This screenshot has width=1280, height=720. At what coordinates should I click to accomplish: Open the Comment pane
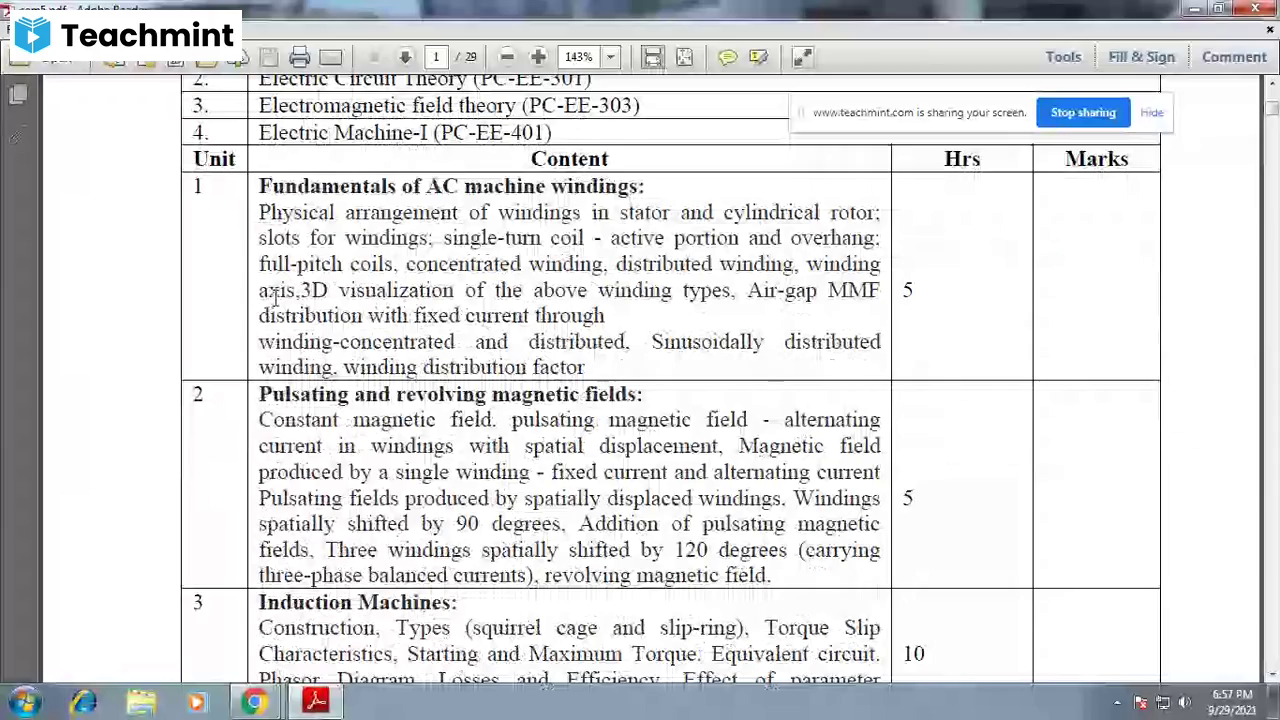tap(1234, 57)
